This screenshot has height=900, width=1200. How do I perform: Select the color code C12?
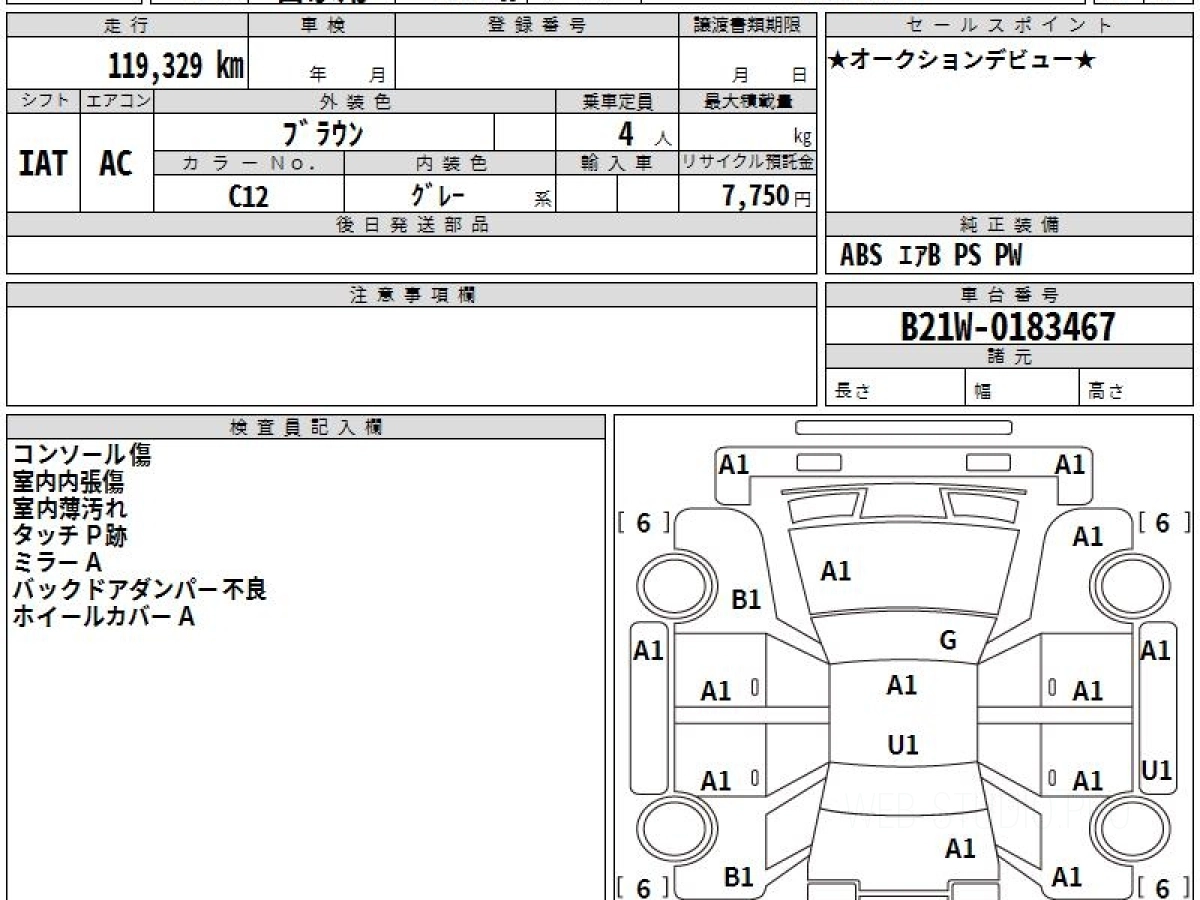249,196
